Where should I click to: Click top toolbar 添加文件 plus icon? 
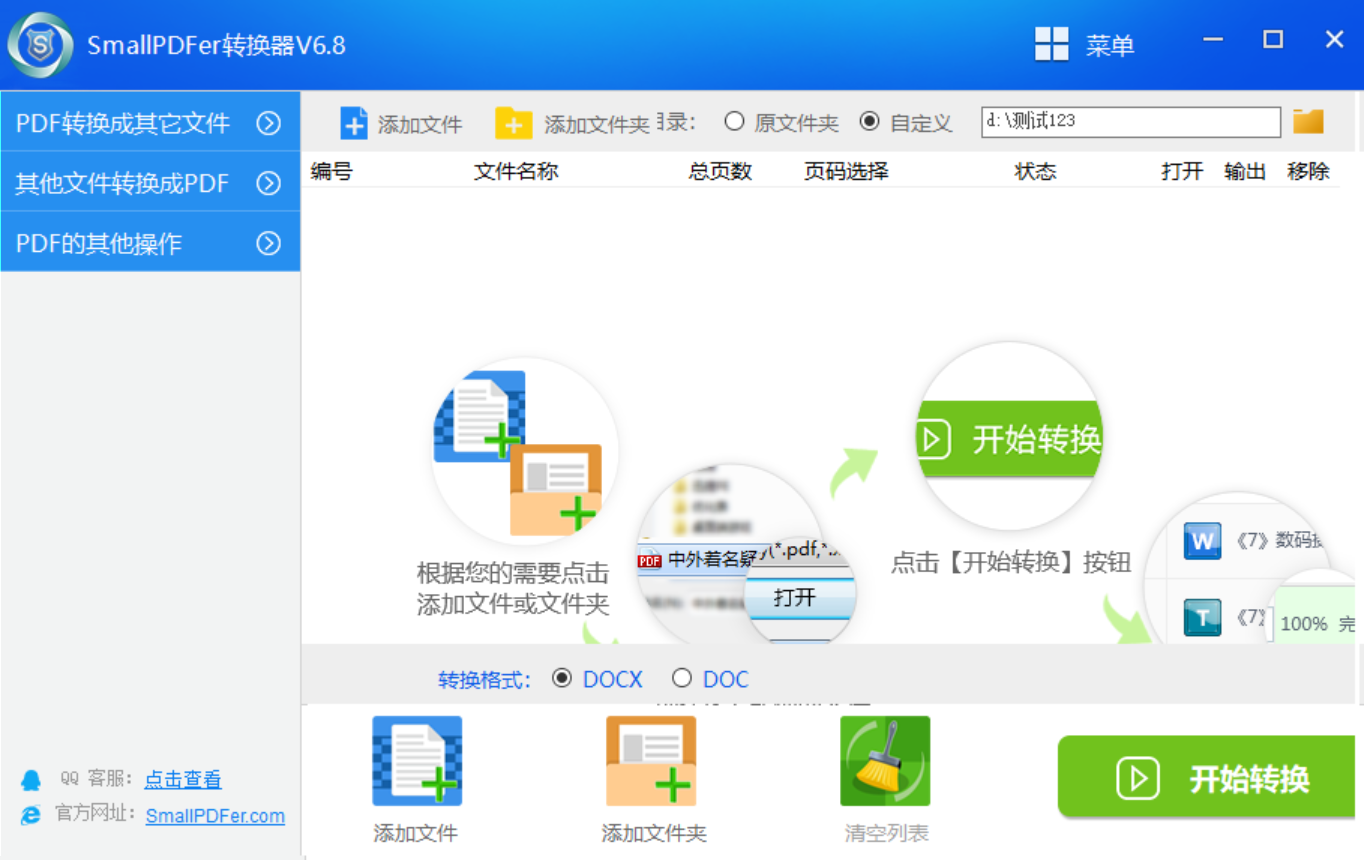(x=354, y=123)
